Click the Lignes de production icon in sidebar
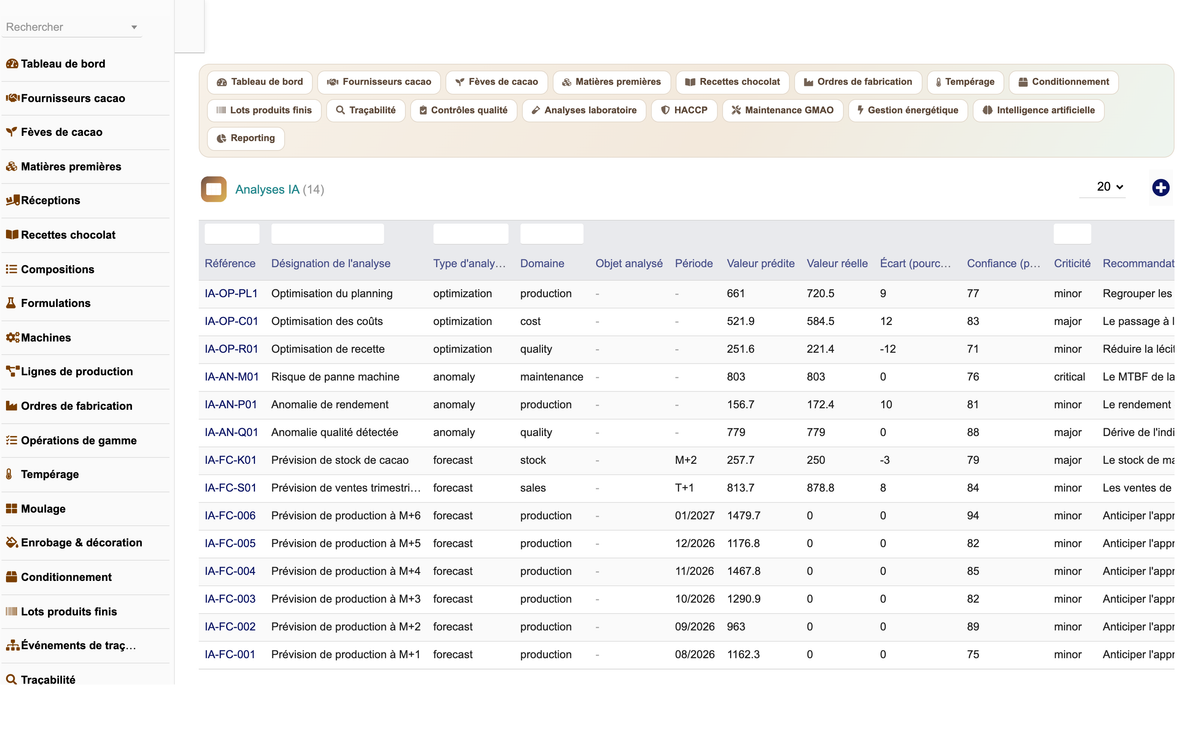Image resolution: width=1200 pixels, height=743 pixels. (x=12, y=371)
